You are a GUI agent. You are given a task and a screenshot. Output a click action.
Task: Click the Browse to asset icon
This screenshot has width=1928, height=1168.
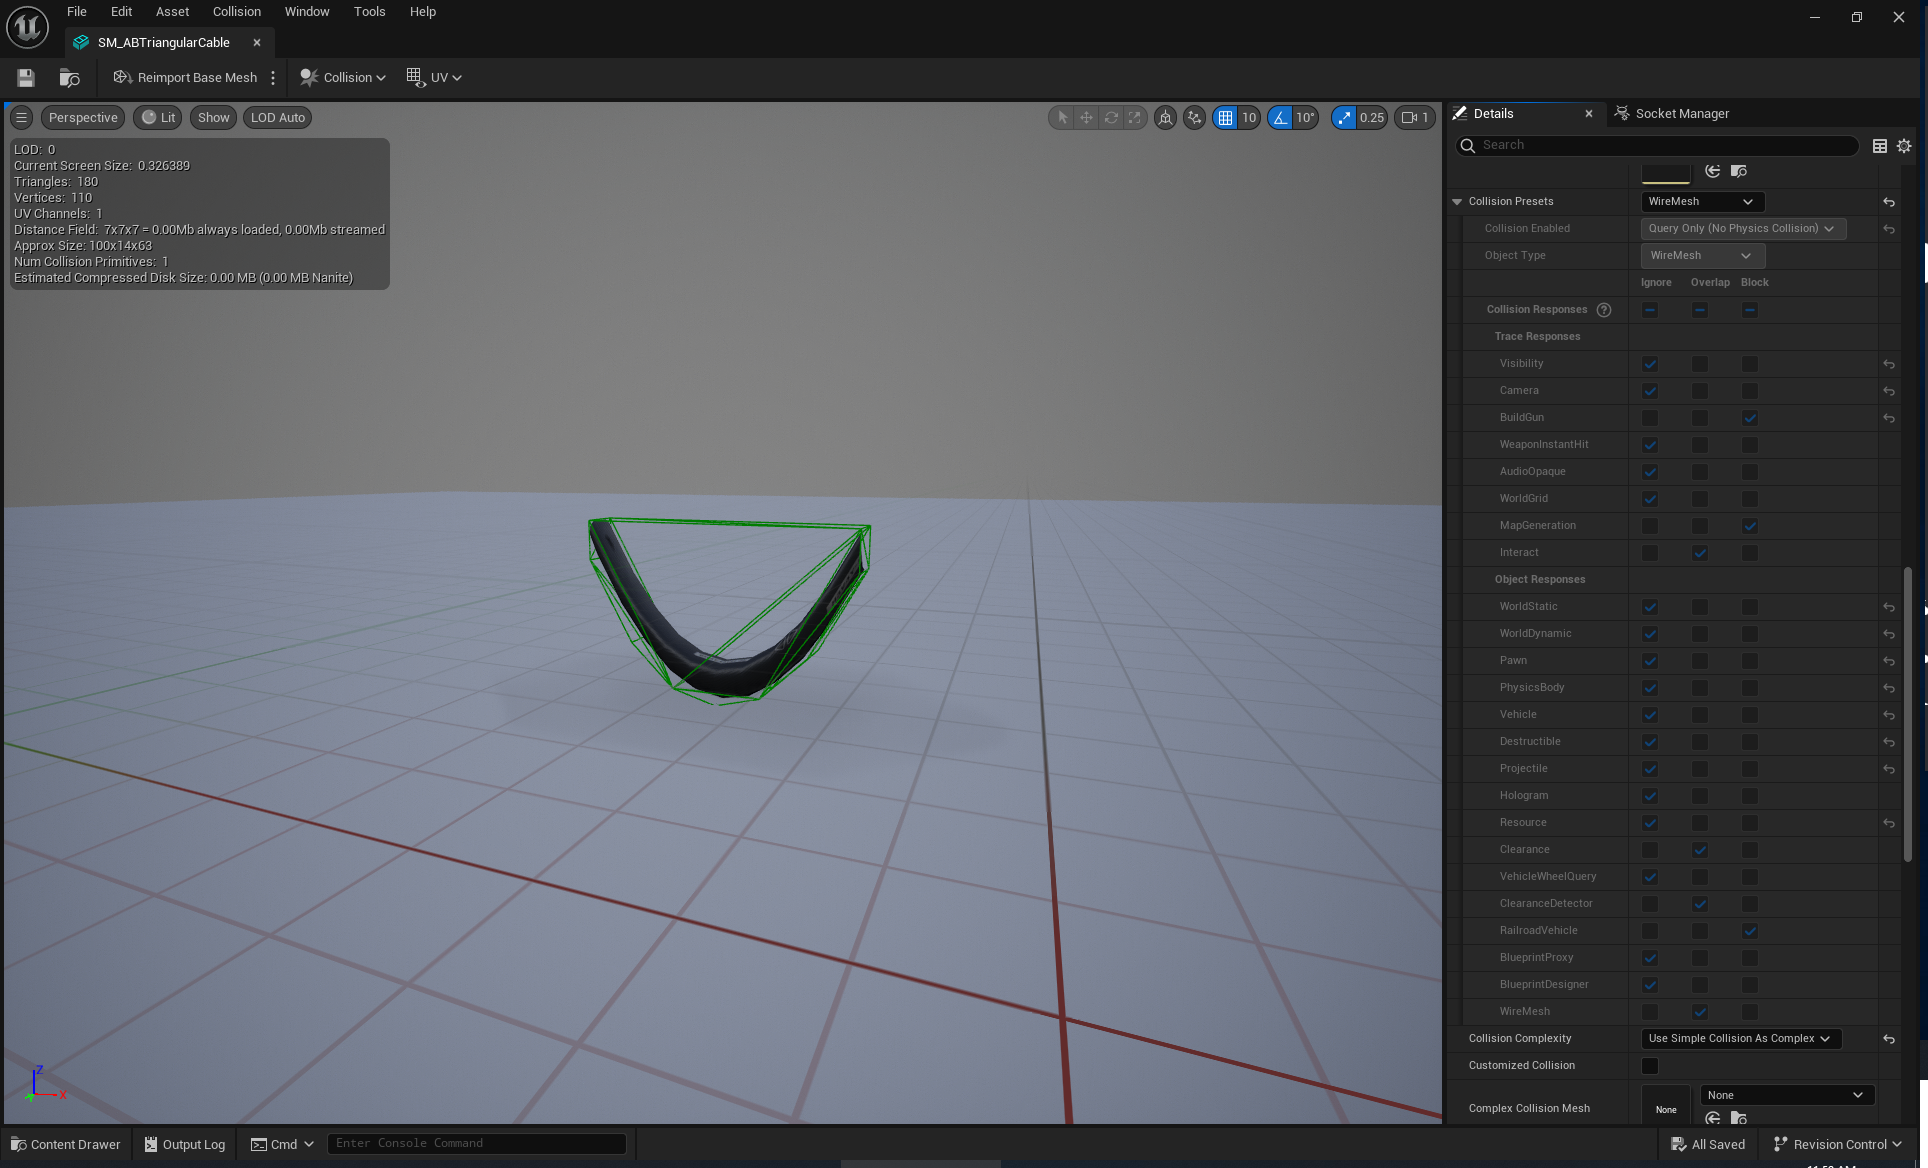[69, 78]
